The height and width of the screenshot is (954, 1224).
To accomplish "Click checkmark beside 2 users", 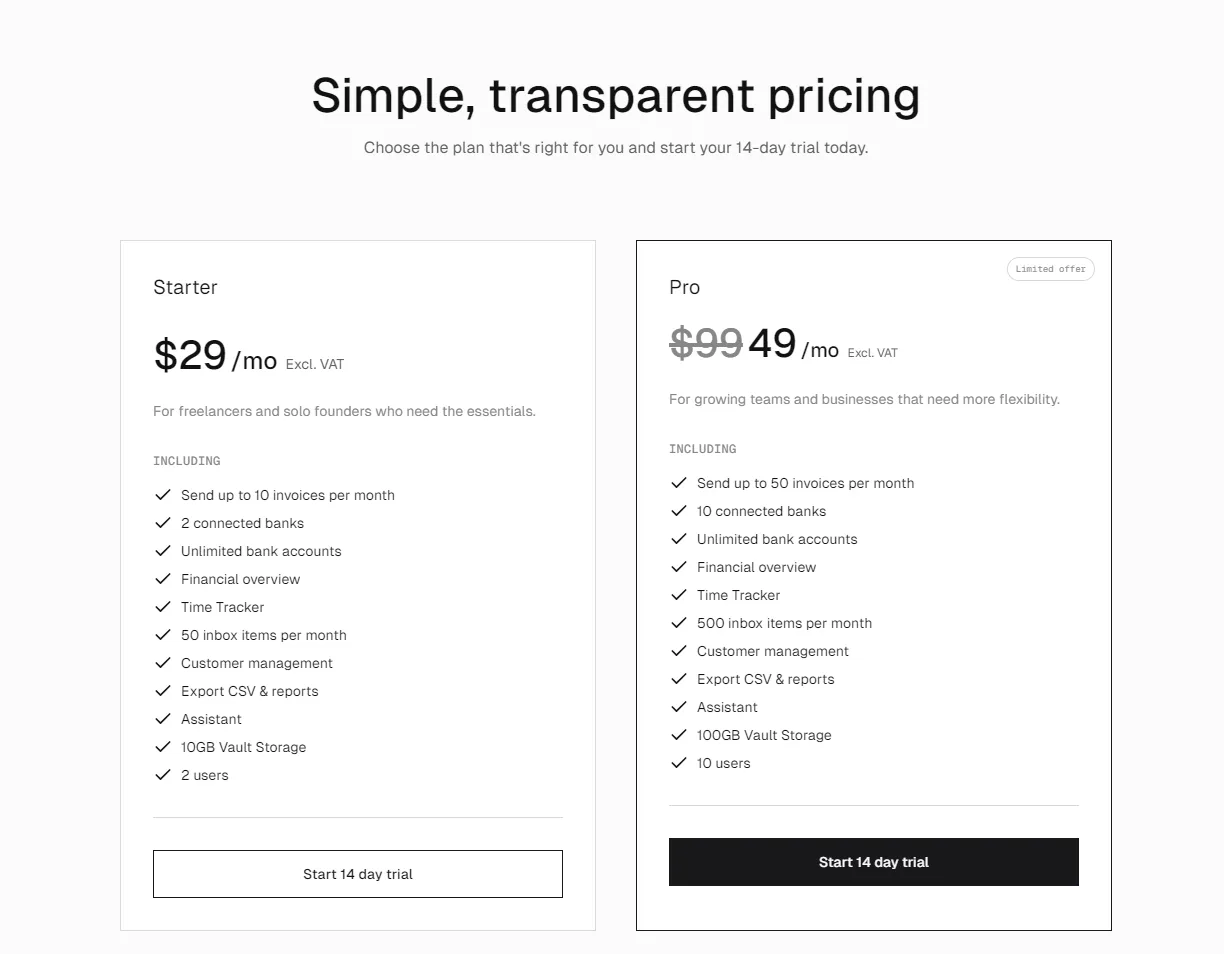I will [163, 775].
